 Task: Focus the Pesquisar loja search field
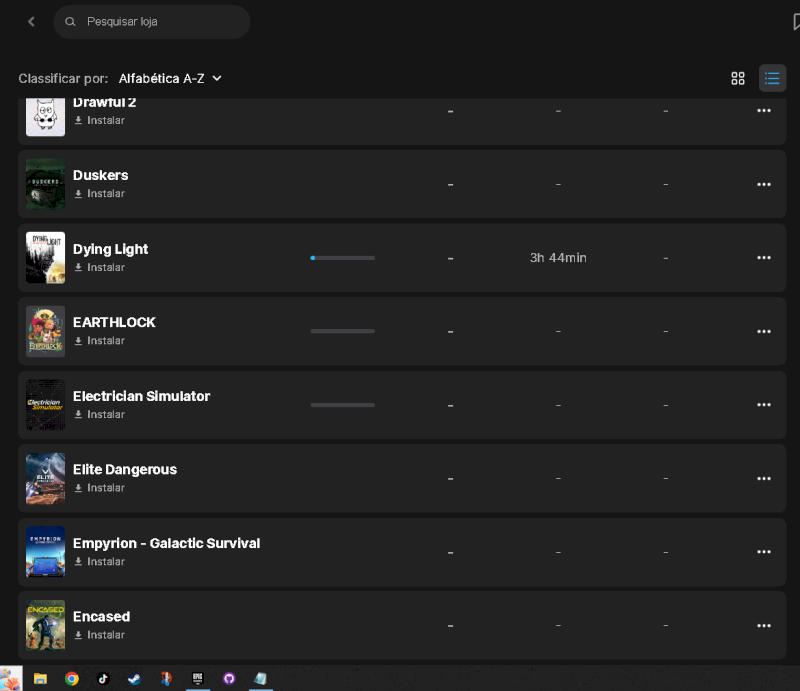click(152, 22)
